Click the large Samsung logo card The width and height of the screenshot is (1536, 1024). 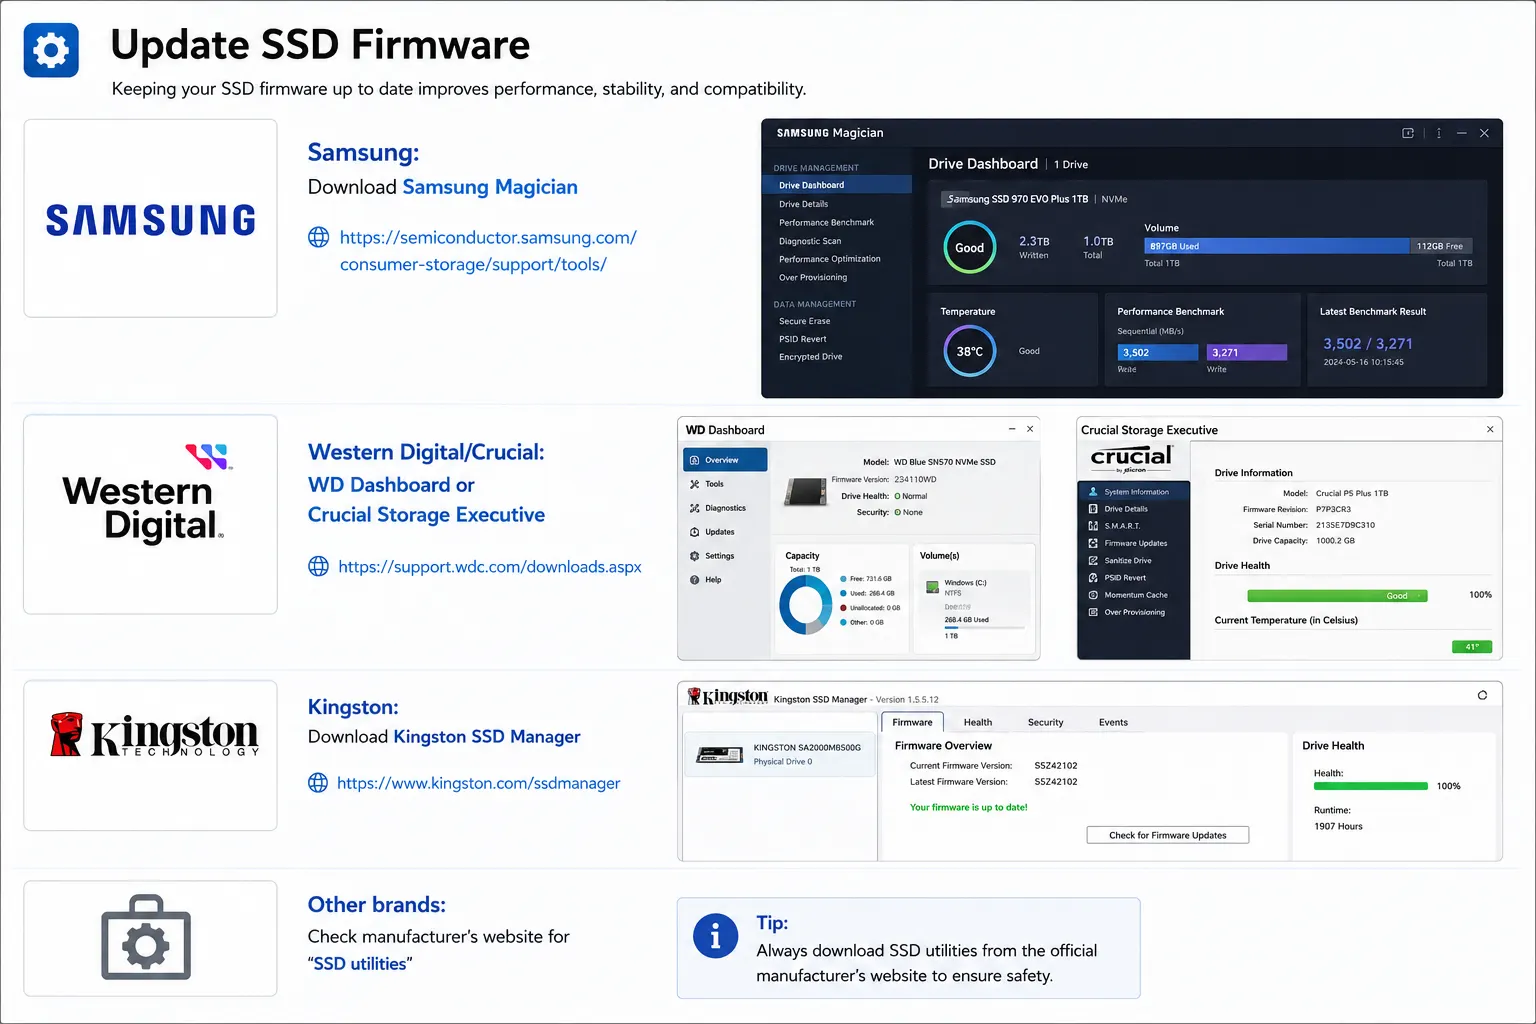tap(150, 218)
